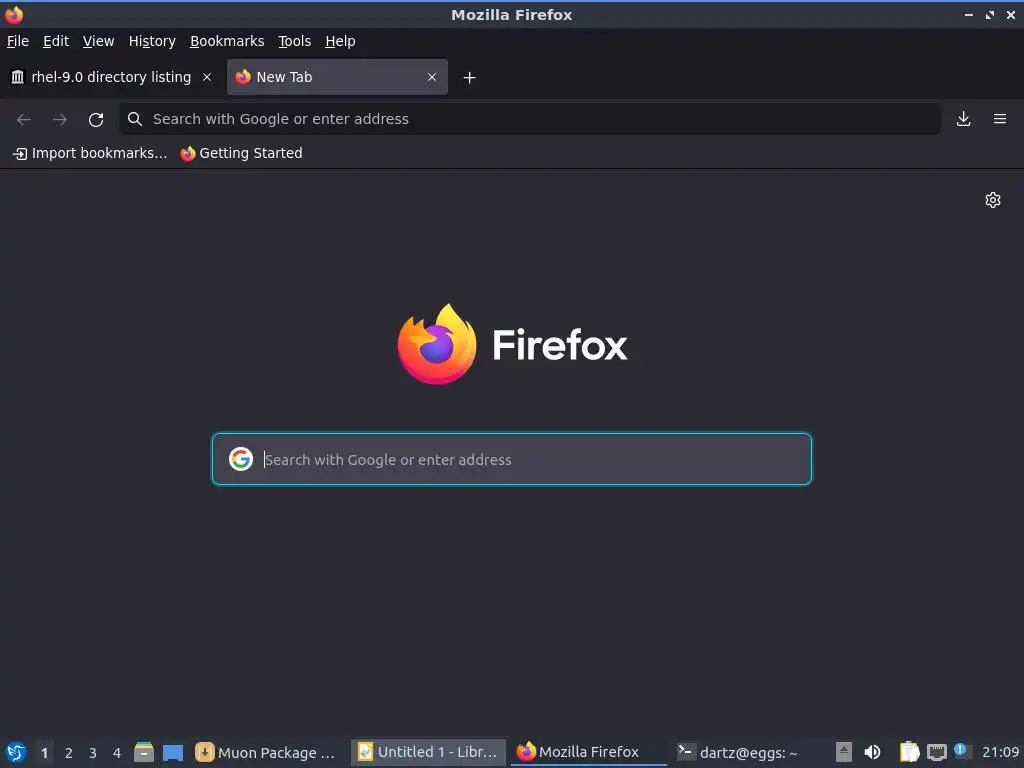Open a new tab with plus button
The image size is (1024, 768).
tap(470, 78)
